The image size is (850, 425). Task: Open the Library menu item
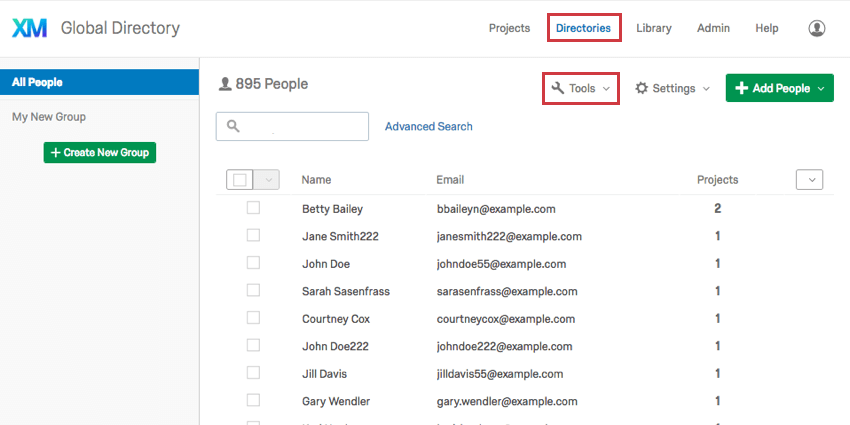click(x=654, y=28)
